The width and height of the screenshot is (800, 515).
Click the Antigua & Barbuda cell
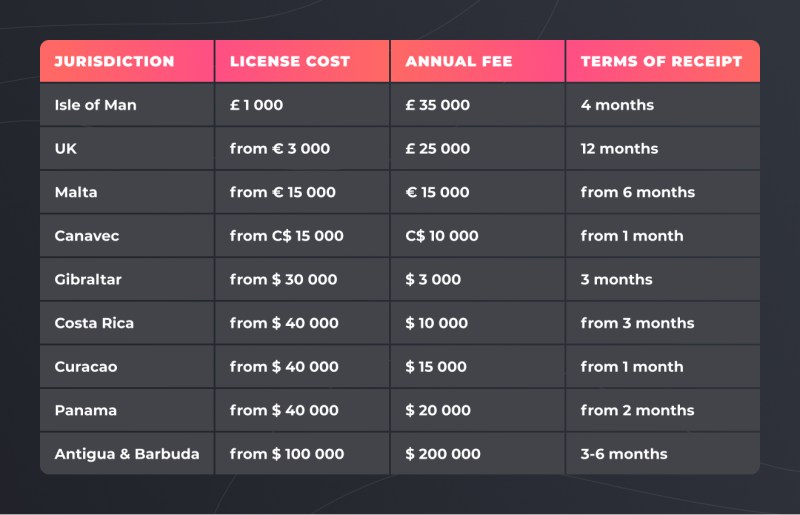127,454
